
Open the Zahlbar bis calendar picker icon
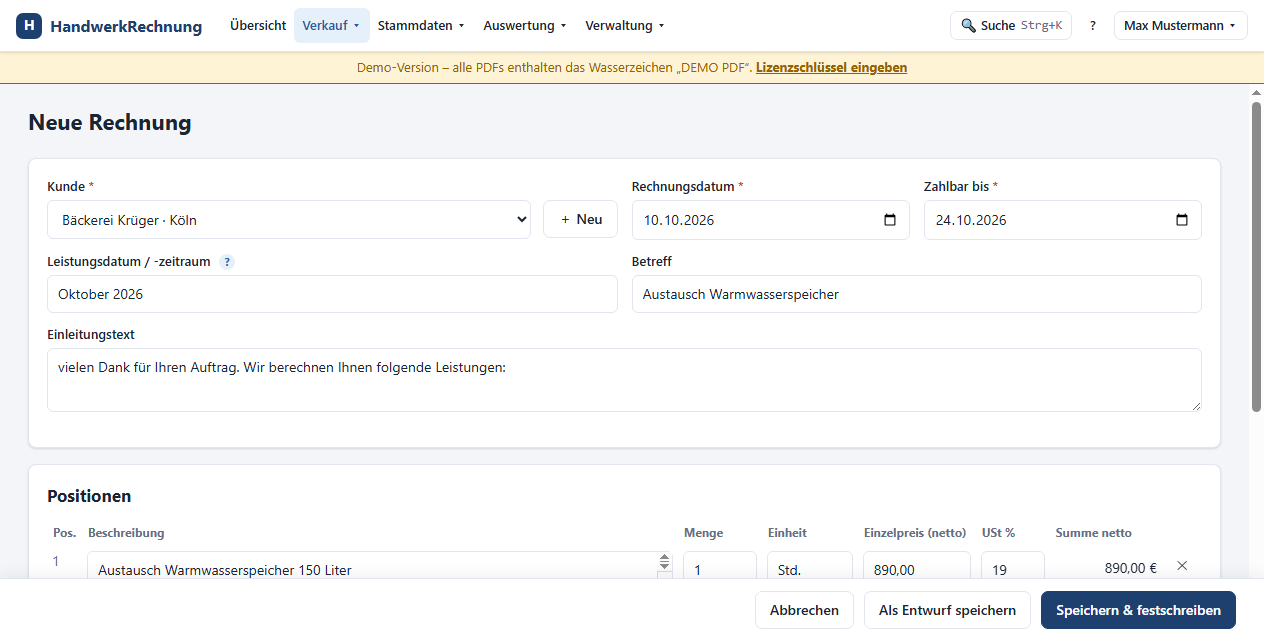point(1182,220)
